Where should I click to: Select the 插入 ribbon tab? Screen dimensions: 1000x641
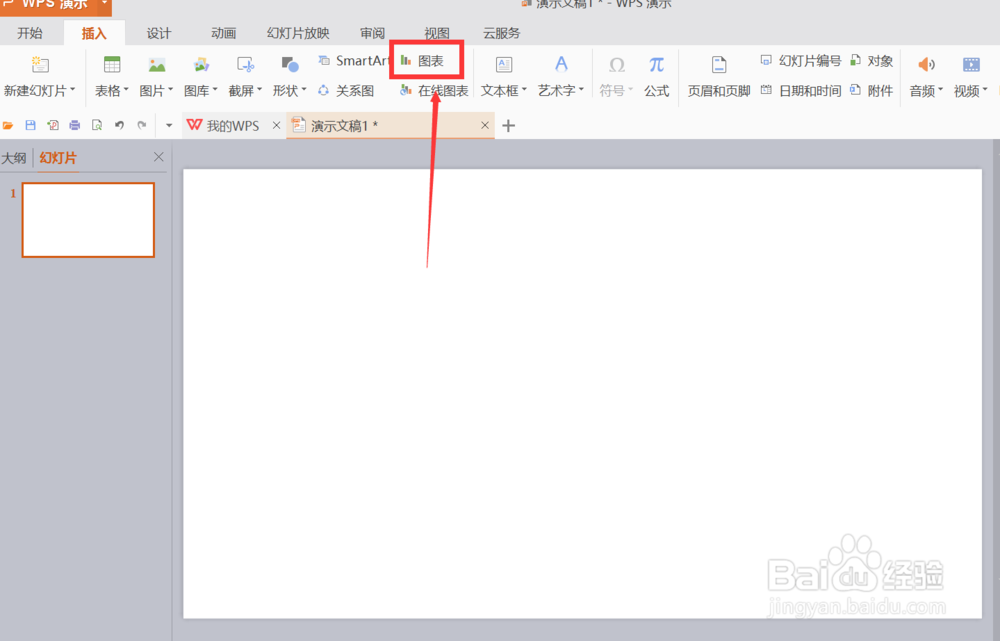tap(94, 33)
